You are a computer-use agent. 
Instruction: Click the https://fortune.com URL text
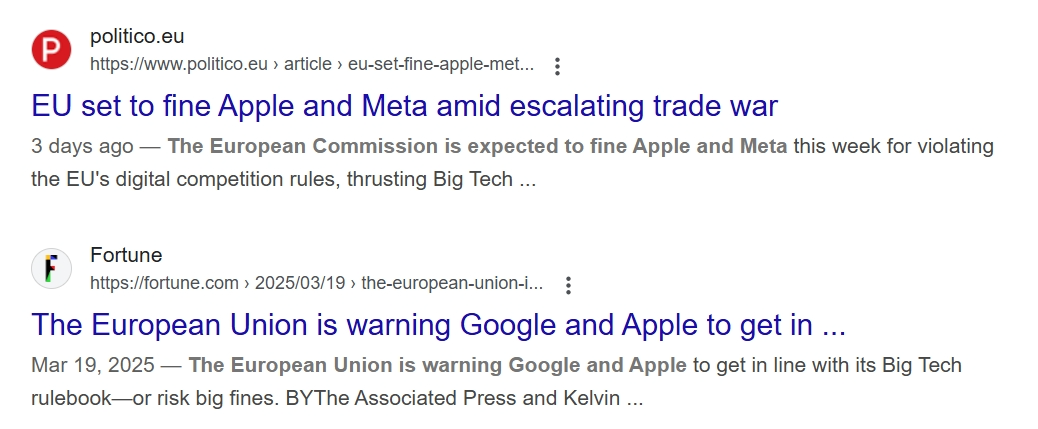164,283
